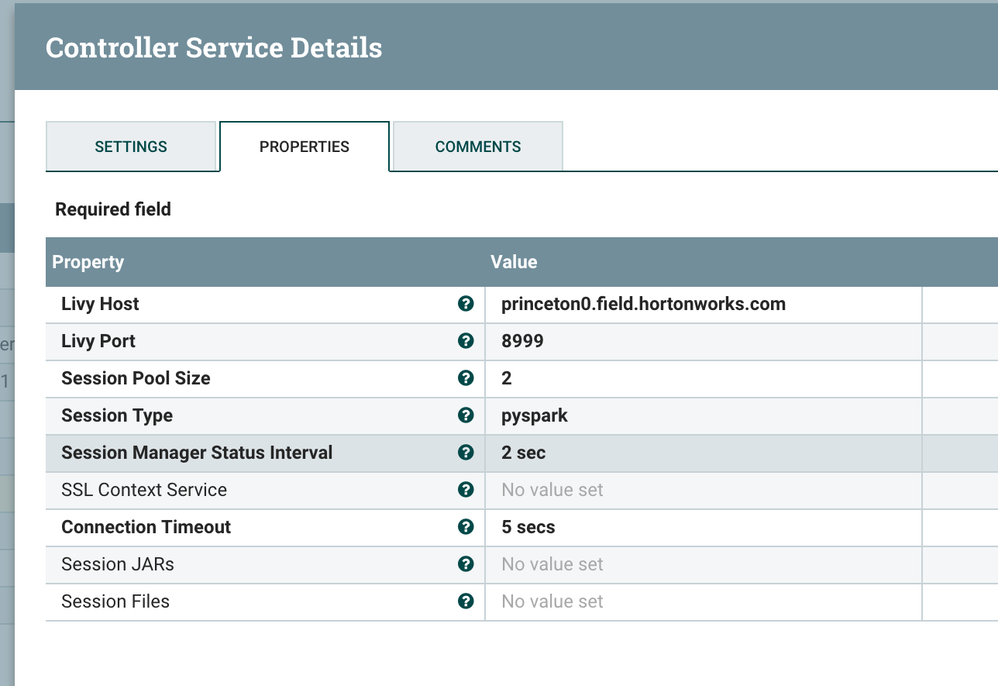Change Session Pool Size value 2
Viewport: 998px width, 686px height.
tap(507, 378)
